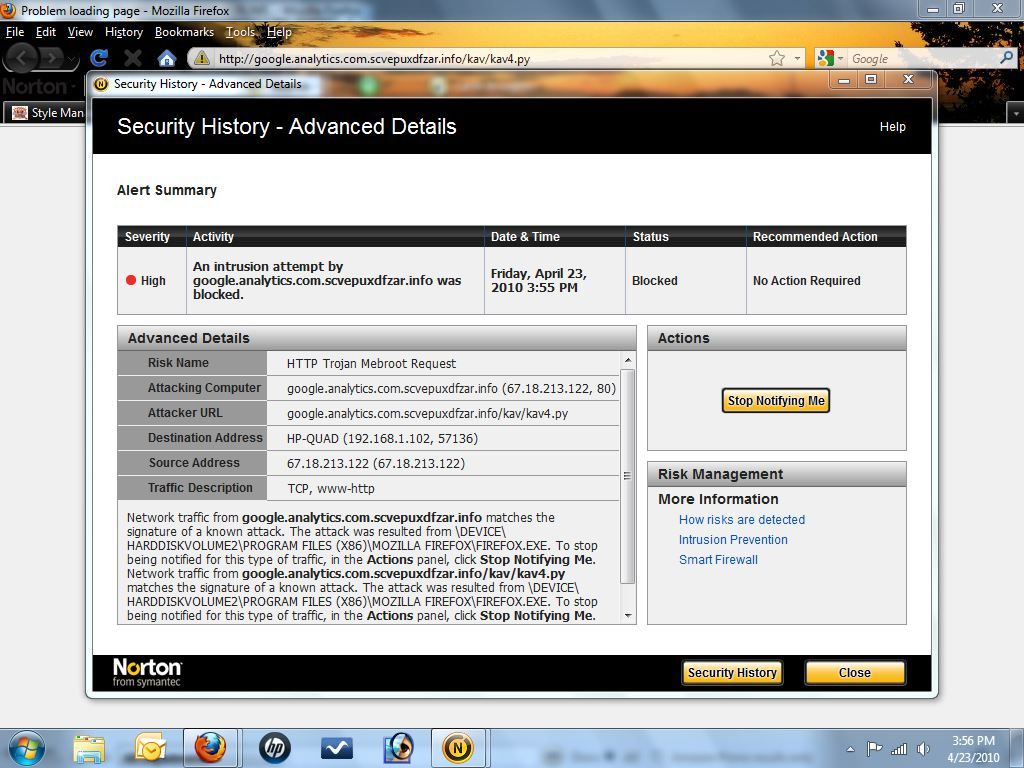Open Firefox from the Windows taskbar
The image size is (1024, 768).
210,747
